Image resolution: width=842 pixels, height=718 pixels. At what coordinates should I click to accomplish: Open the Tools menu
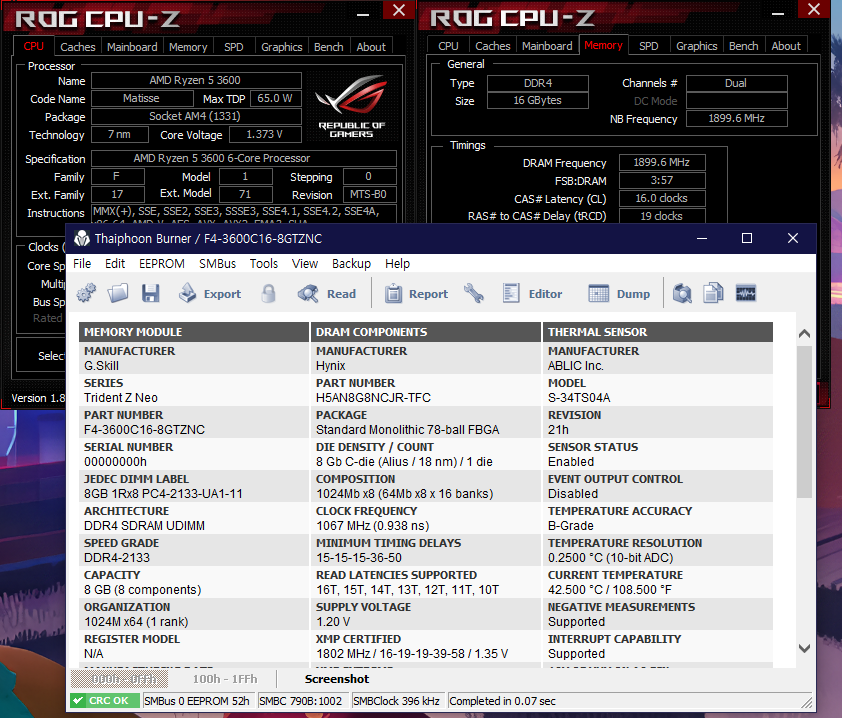pyautogui.click(x=264, y=264)
